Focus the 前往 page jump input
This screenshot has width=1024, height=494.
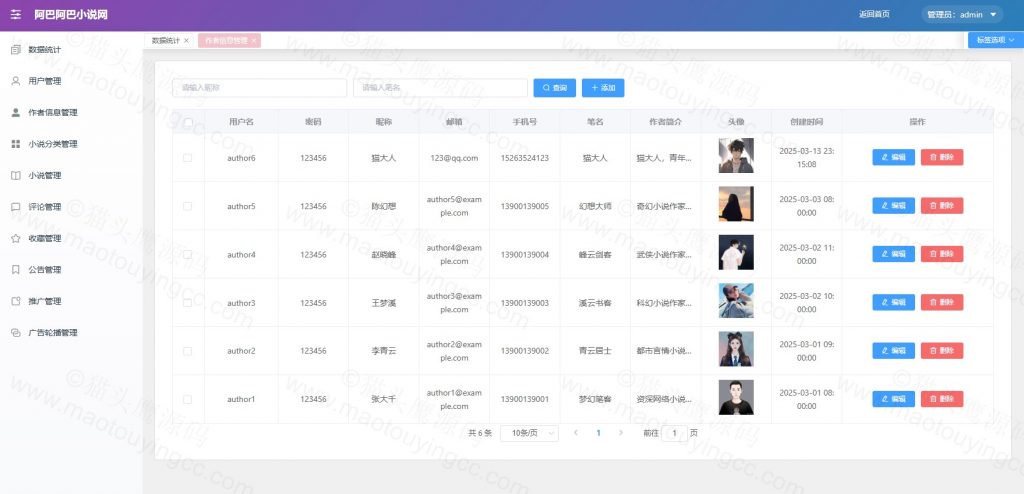click(x=674, y=433)
